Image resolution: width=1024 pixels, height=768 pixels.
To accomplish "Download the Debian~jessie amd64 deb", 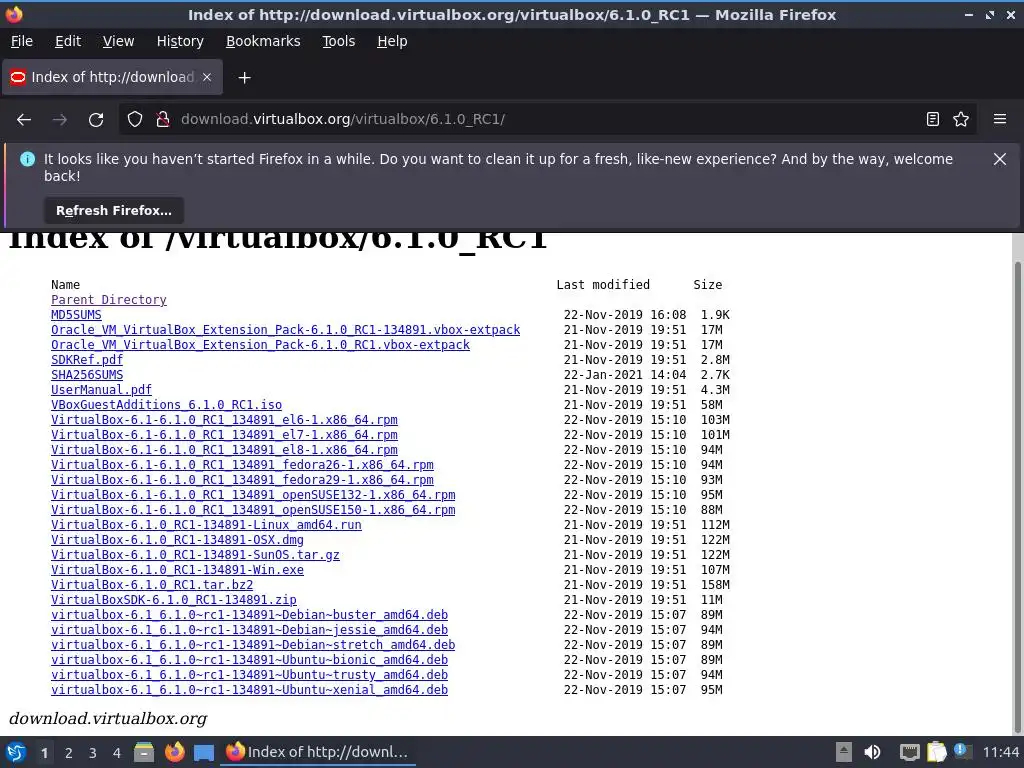I will [249, 630].
